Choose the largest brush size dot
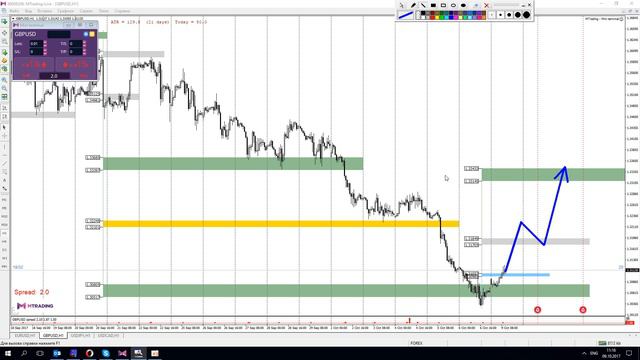Screen dimensions: 640x360 pyautogui.click(x=527, y=15)
